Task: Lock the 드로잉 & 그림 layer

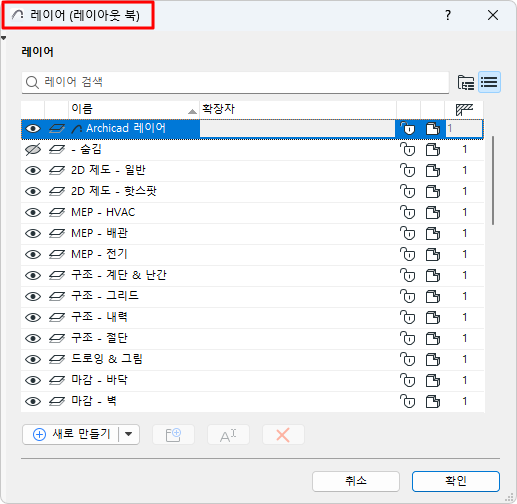Action: [x=407, y=360]
